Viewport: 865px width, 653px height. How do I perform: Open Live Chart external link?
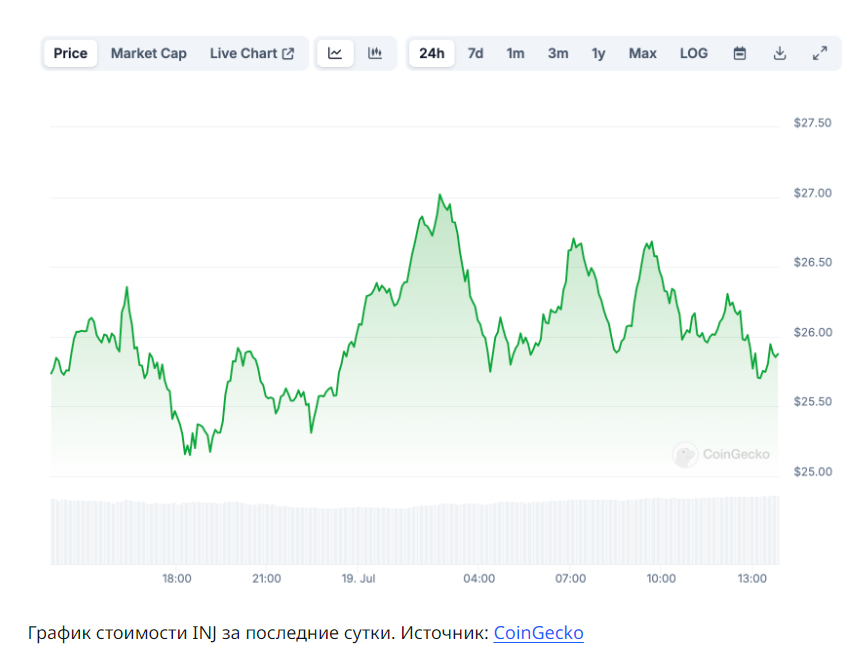(252, 53)
